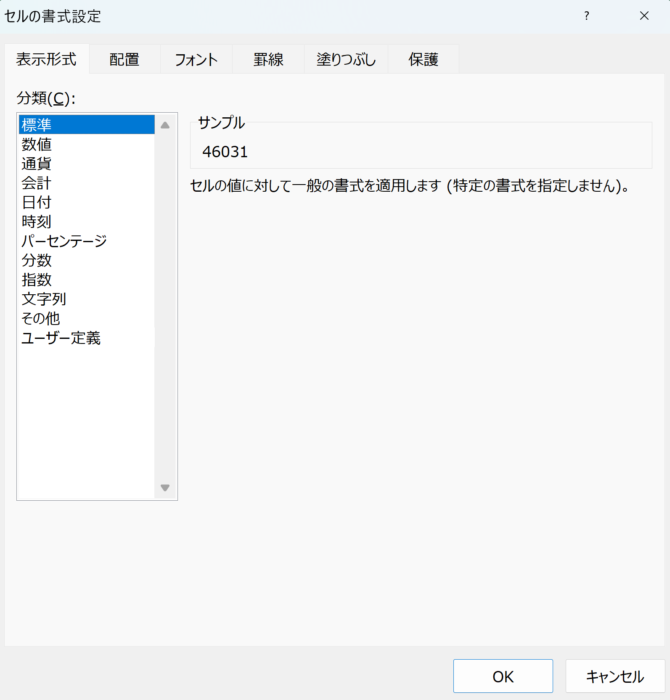Open the フォント tab
The width and height of the screenshot is (670, 700).
pyautogui.click(x=196, y=59)
